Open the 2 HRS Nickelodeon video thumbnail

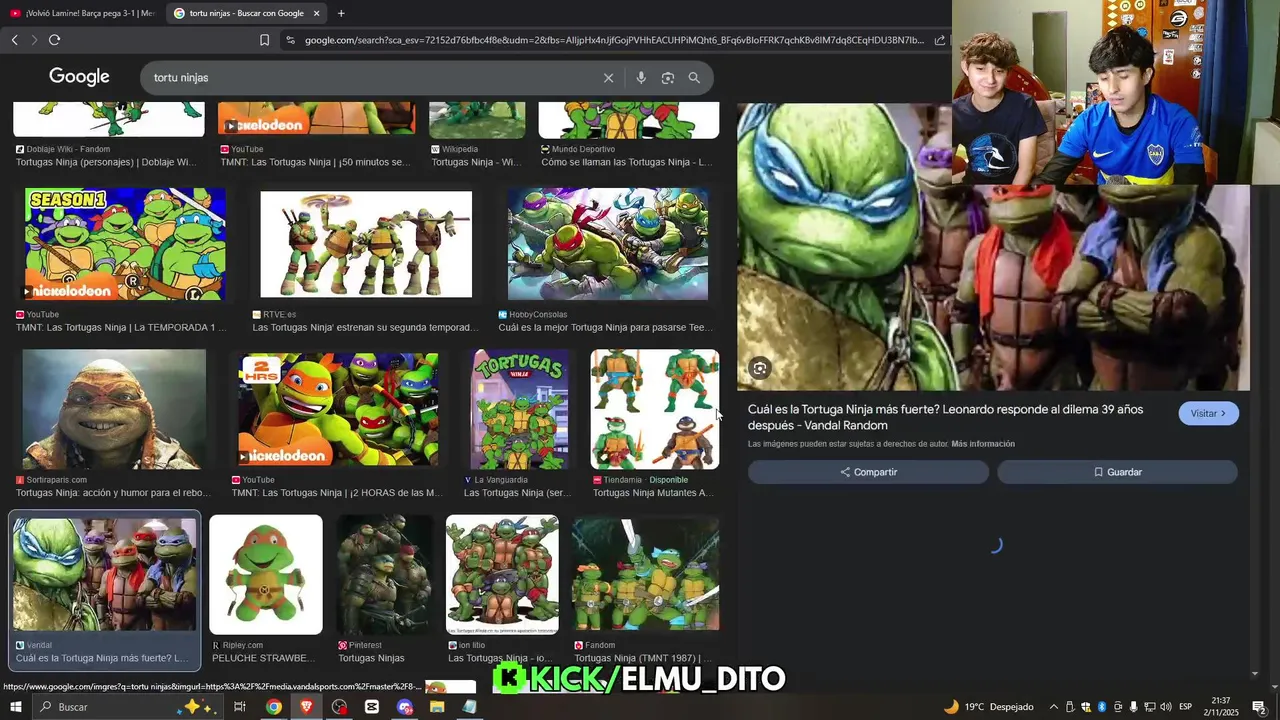(x=338, y=409)
